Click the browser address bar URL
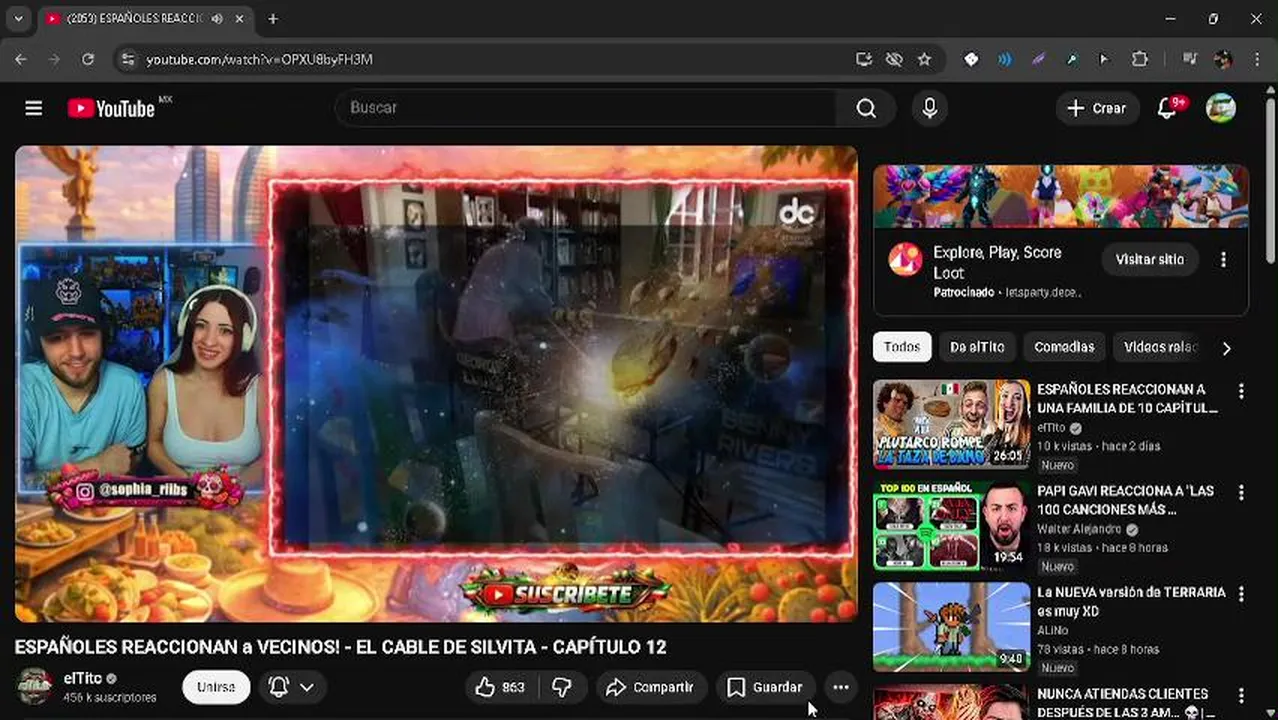1278x720 pixels. point(260,59)
